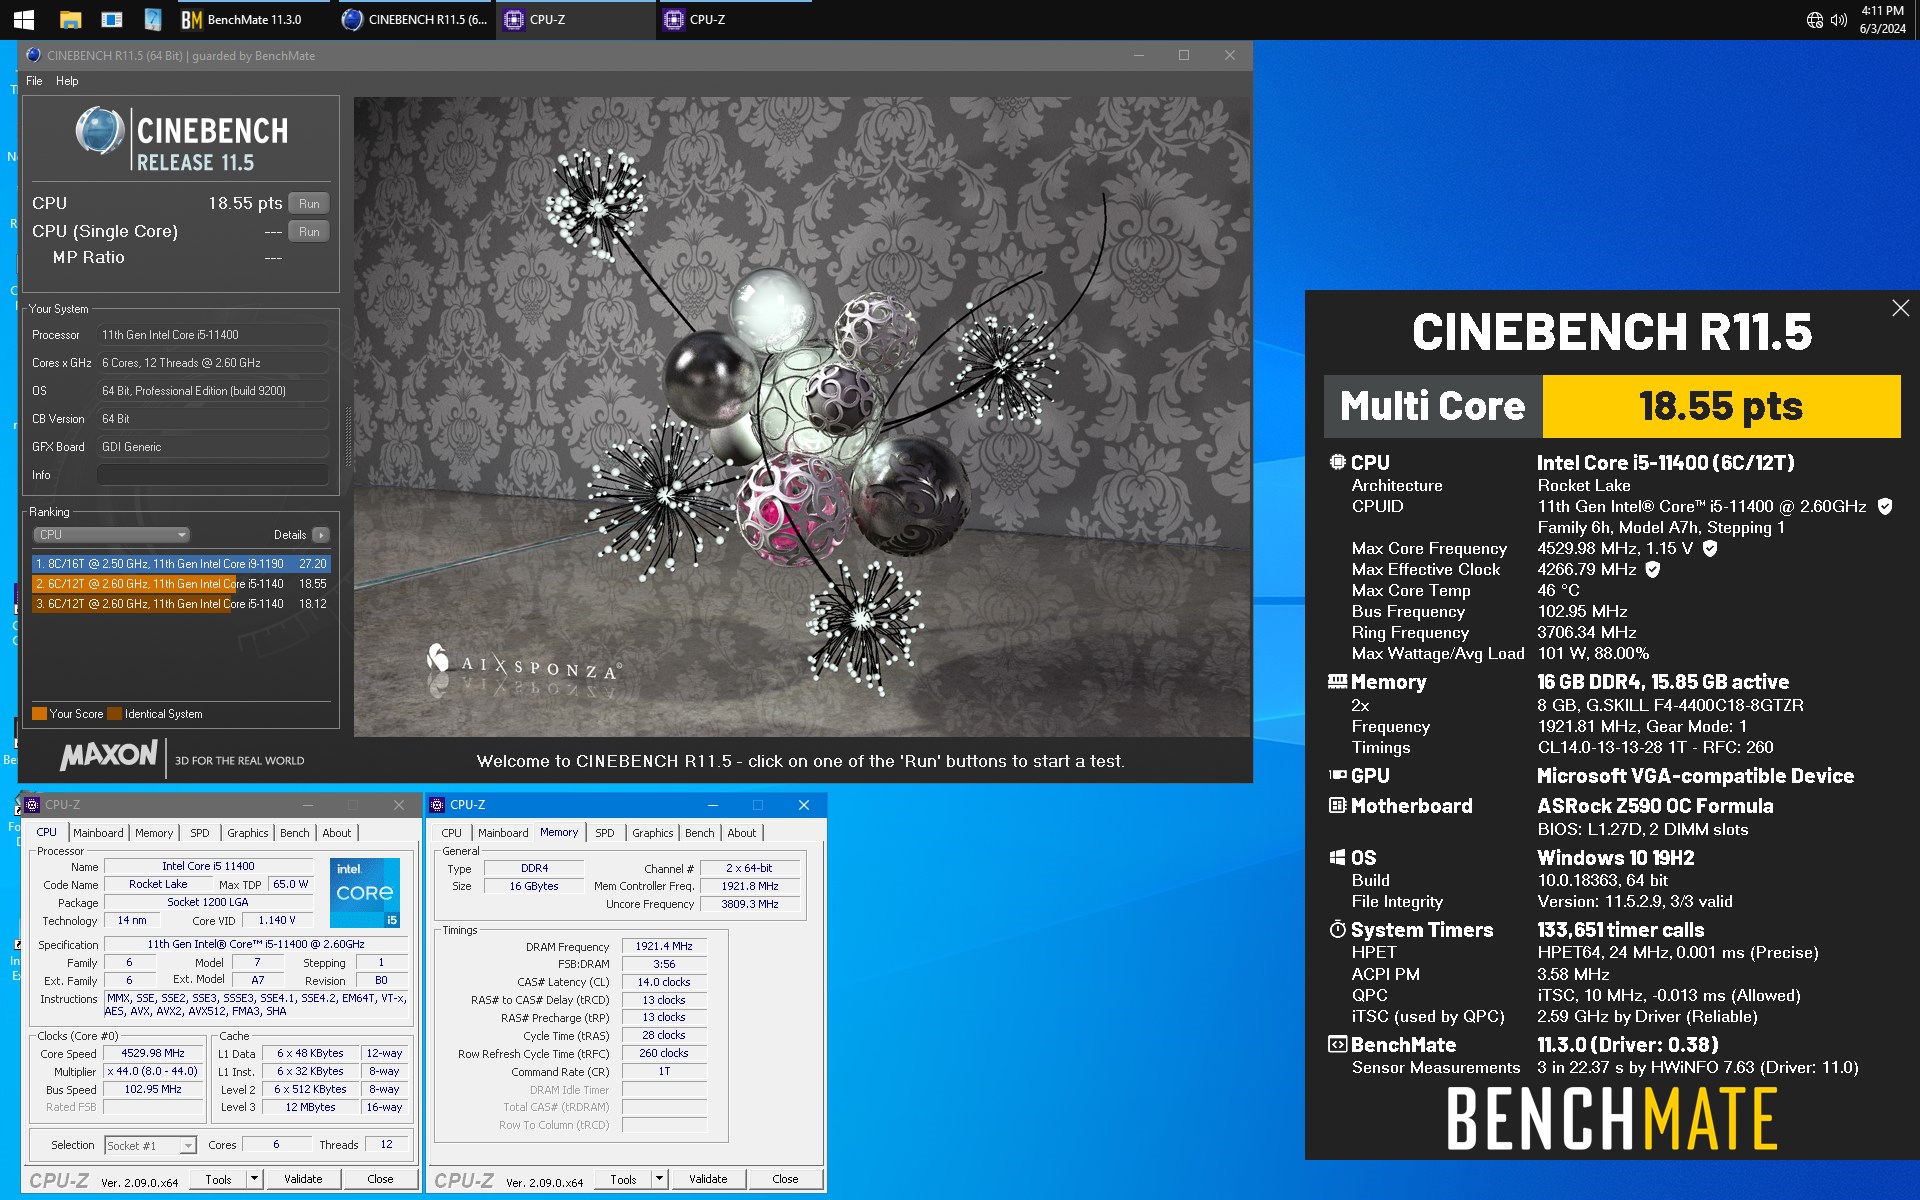
Task: Click the taskbar clock showing 4:11 PM
Action: coord(1882,19)
